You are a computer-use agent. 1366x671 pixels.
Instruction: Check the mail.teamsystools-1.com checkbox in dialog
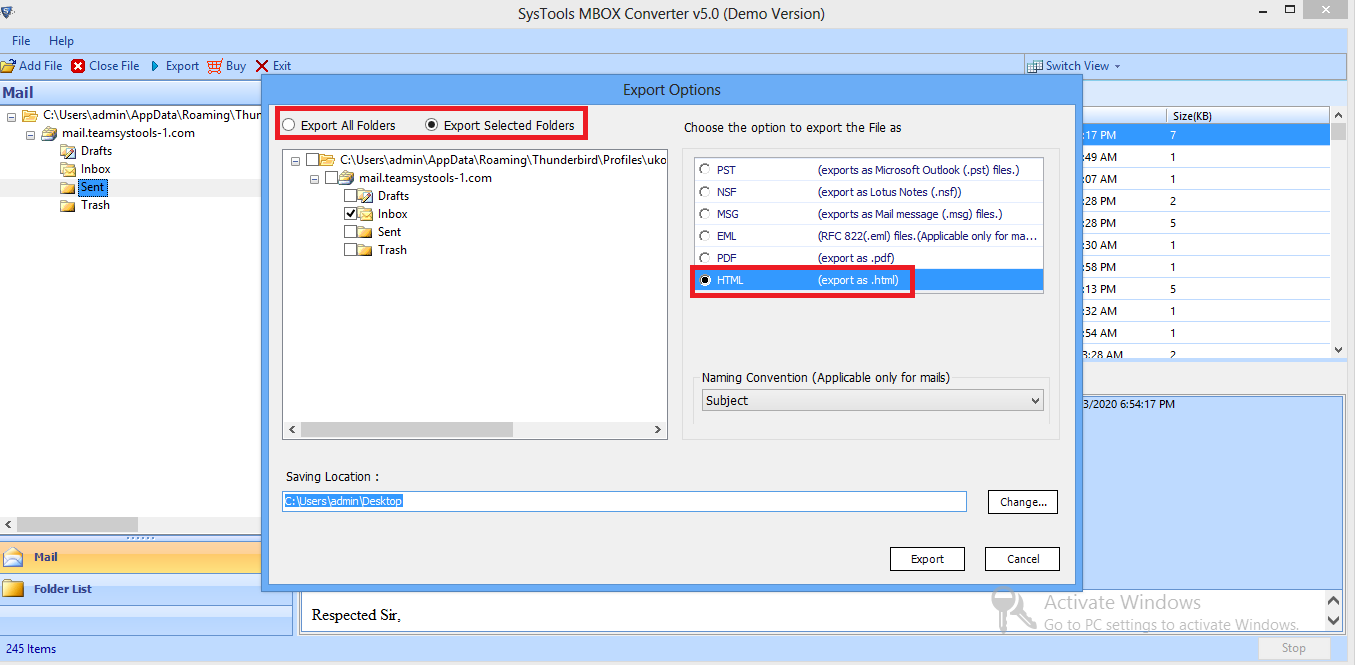(x=332, y=178)
